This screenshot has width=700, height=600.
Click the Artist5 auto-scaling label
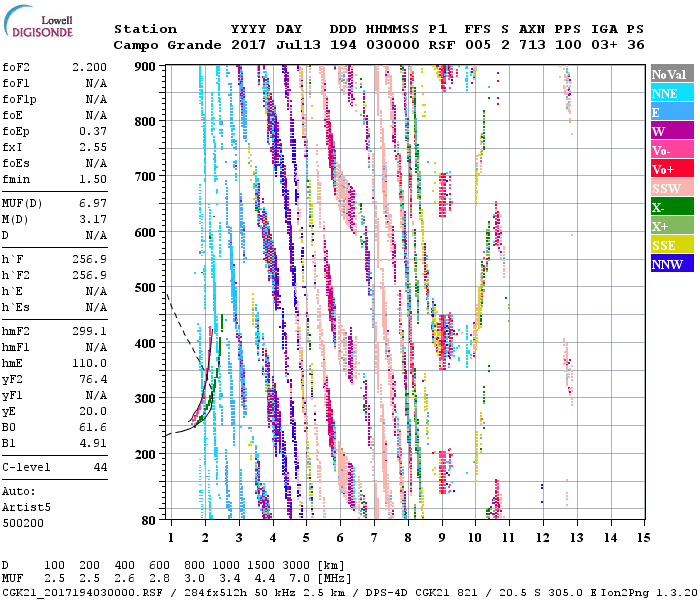click(26, 508)
